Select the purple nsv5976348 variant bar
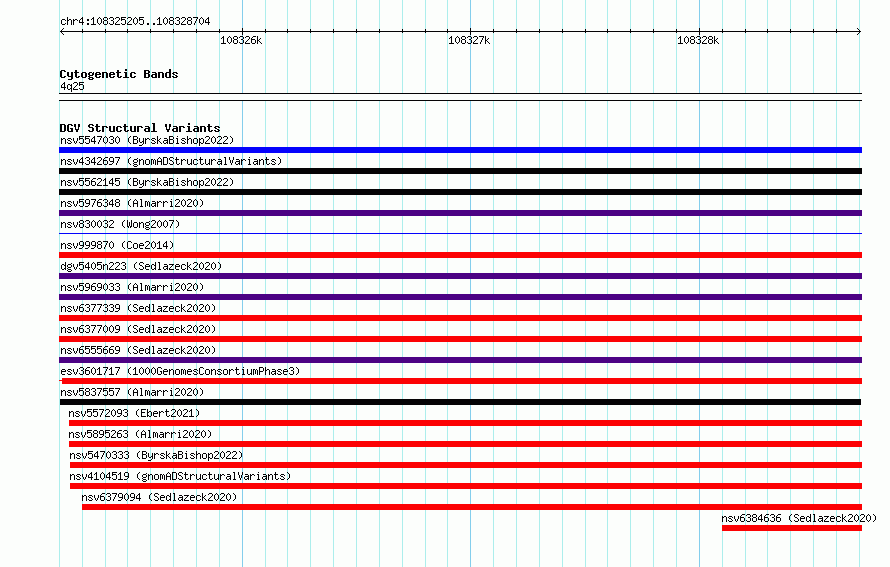890x567 pixels. [x=460, y=213]
